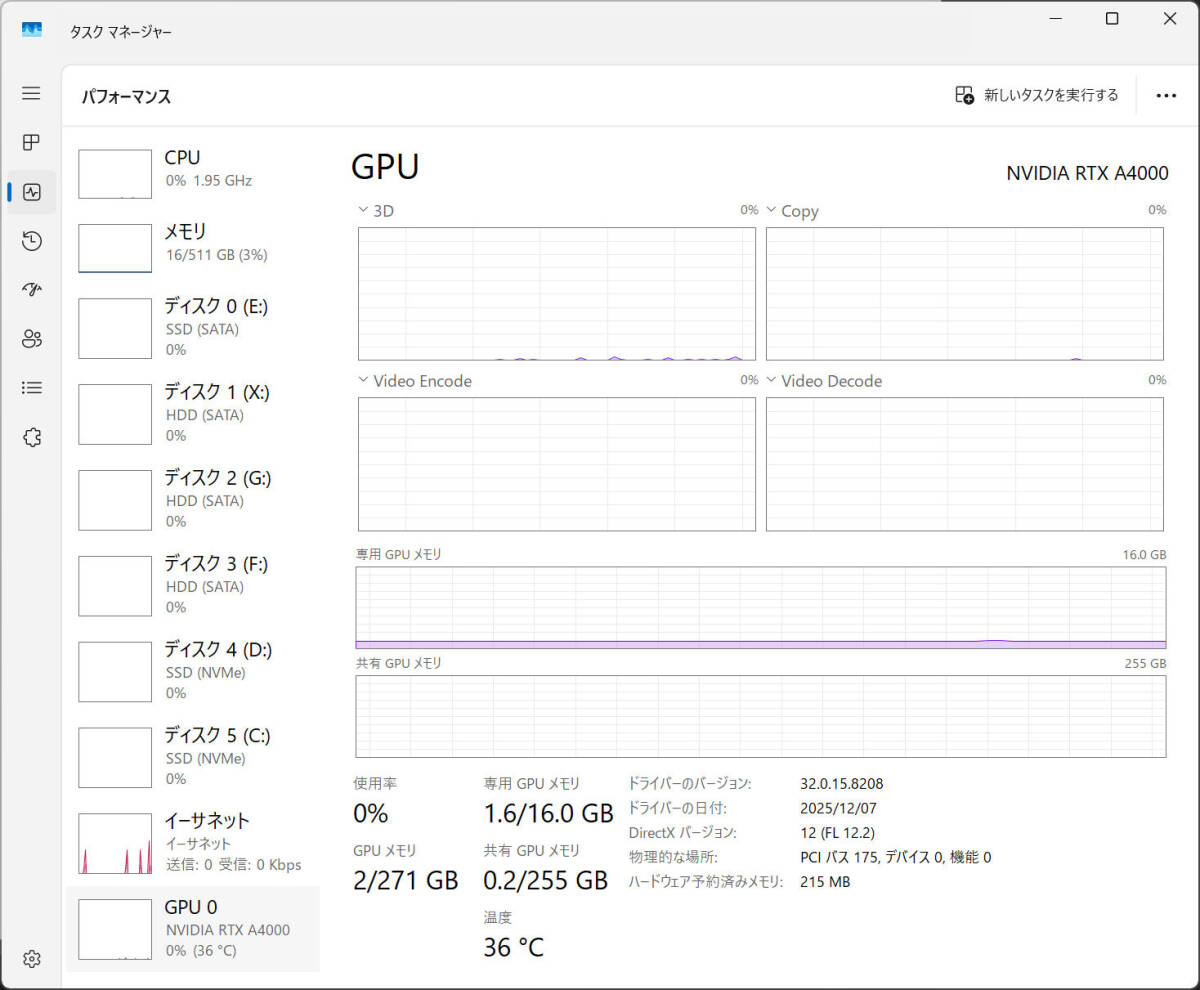Click the Task Manager app icon in title bar
This screenshot has height=990, width=1200.
point(32,30)
